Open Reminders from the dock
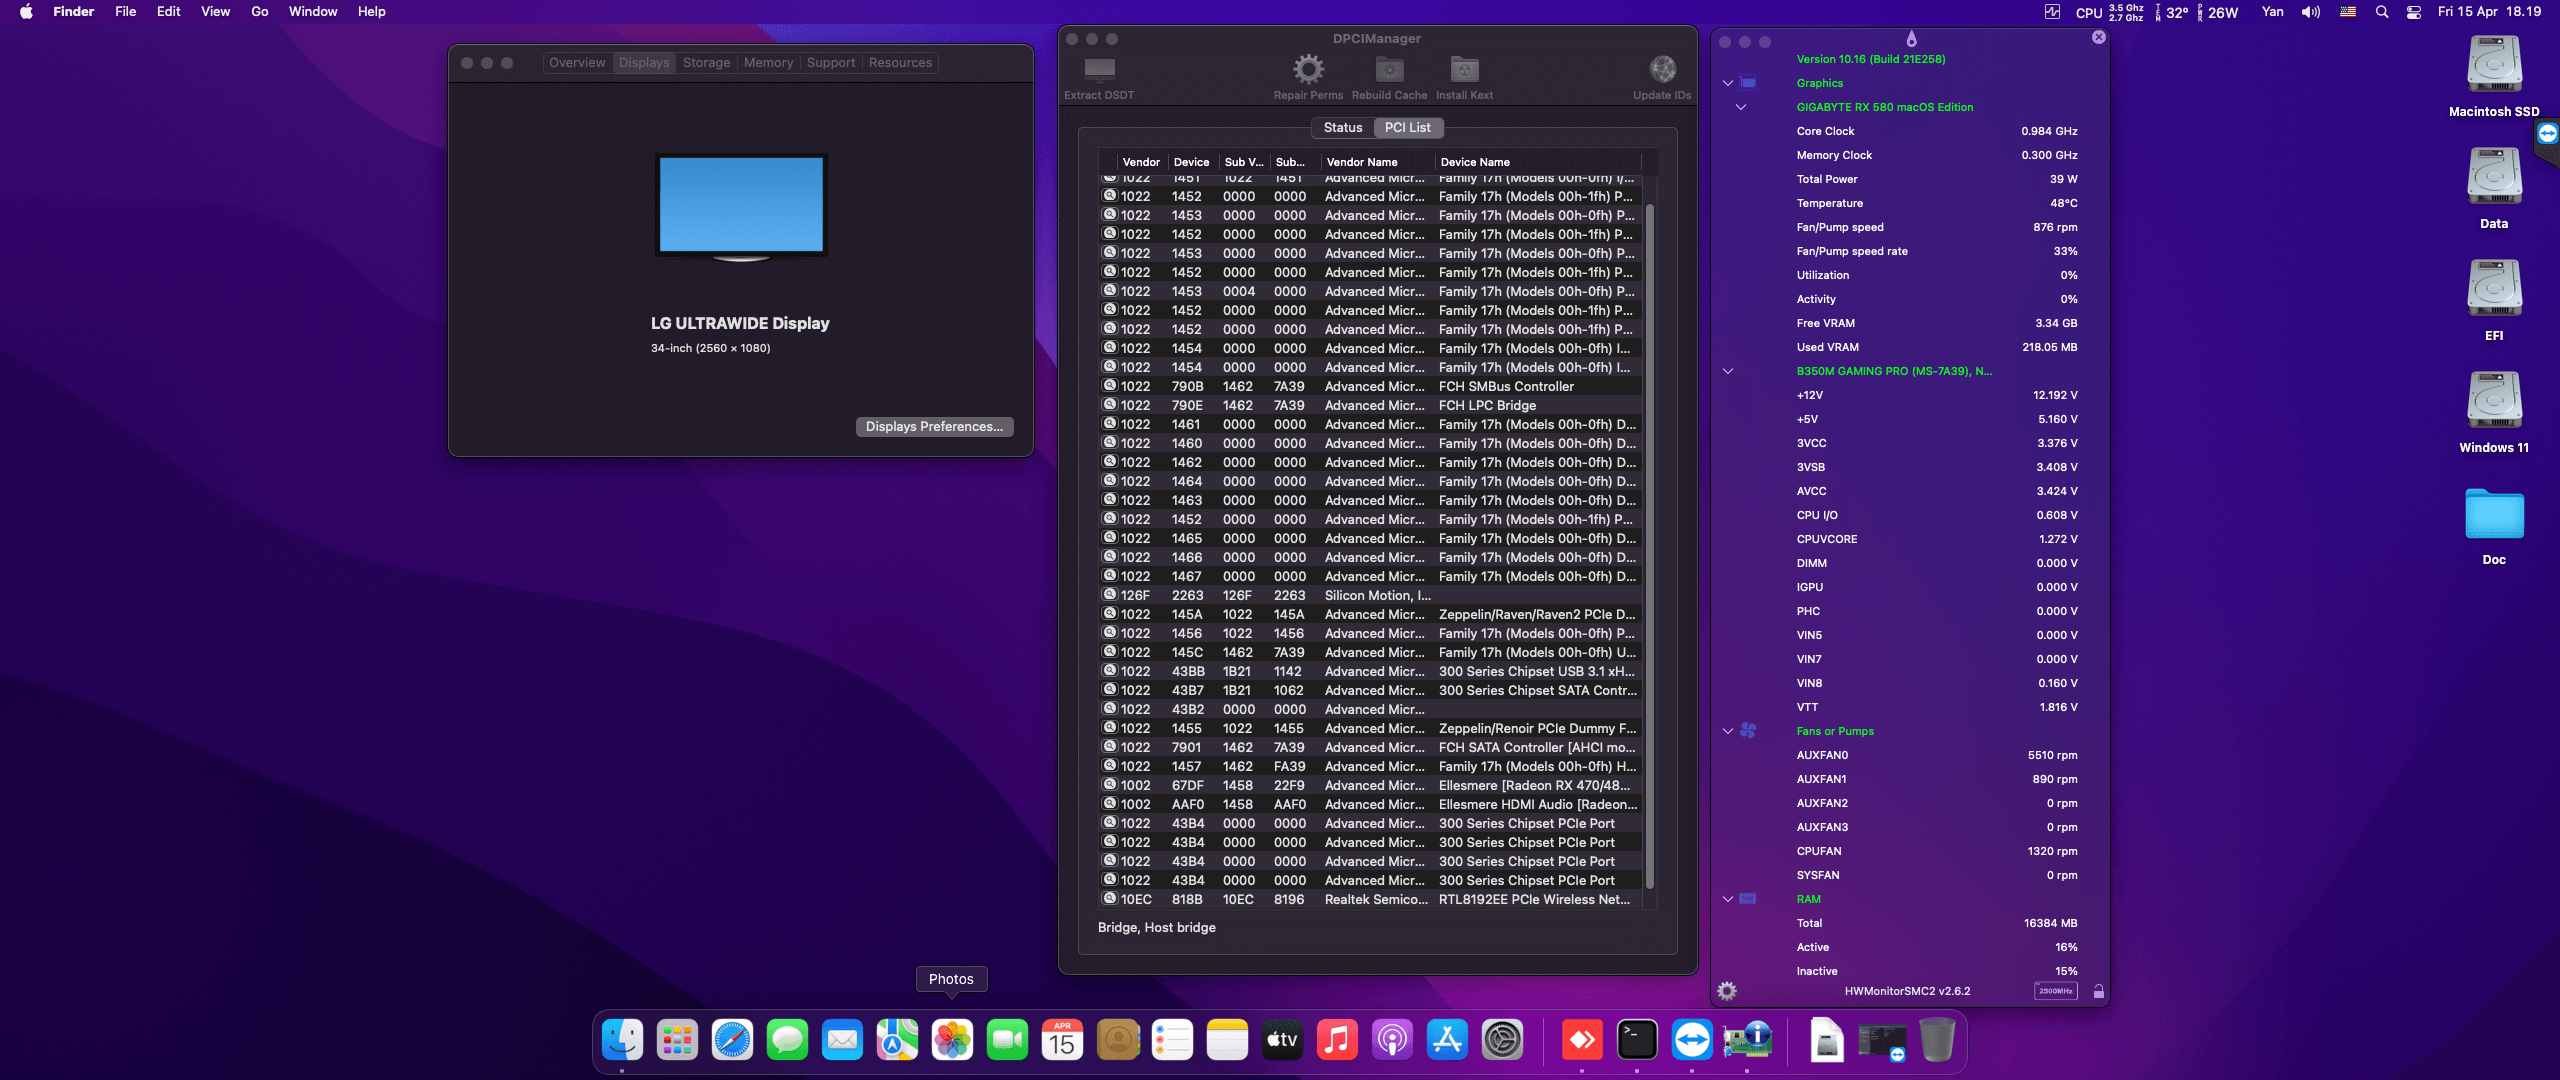 pyautogui.click(x=1172, y=1040)
